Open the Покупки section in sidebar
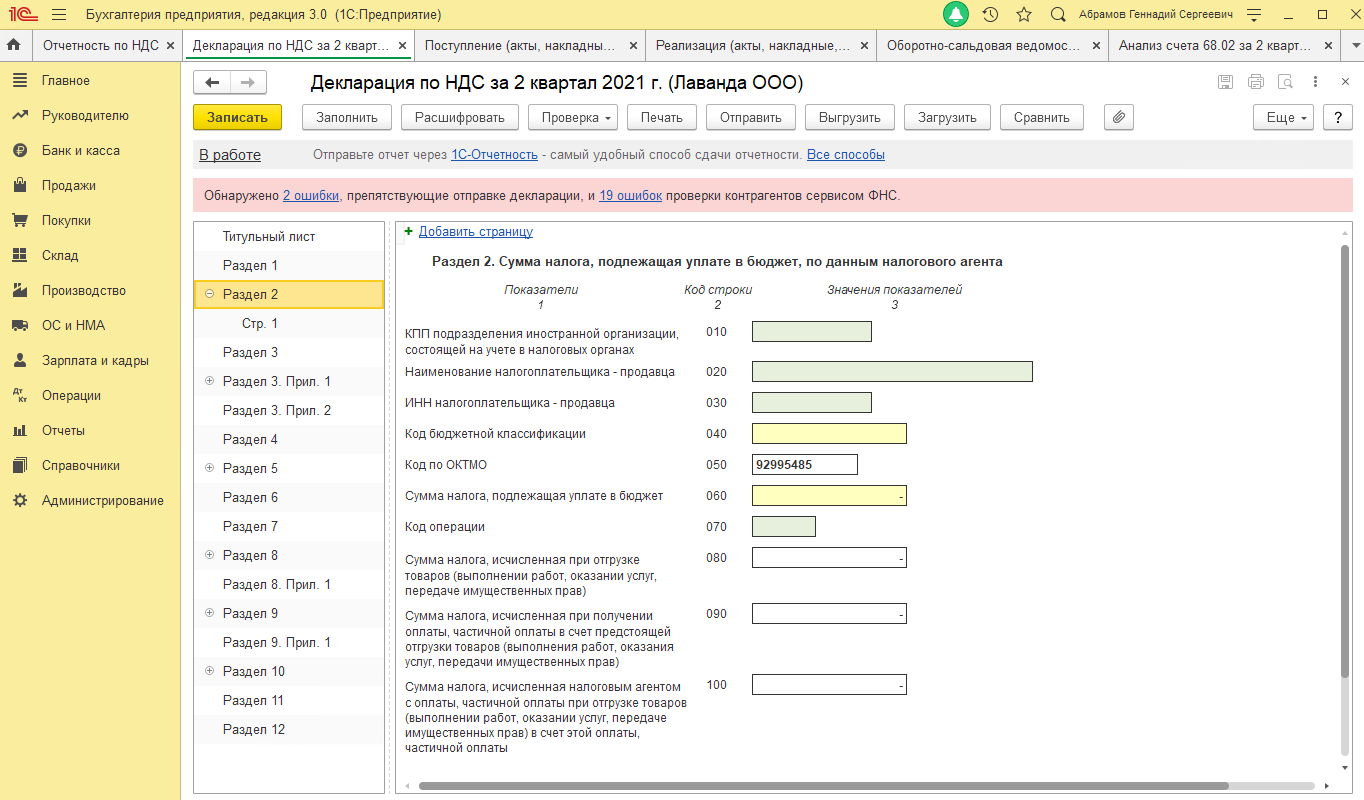The width and height of the screenshot is (1364, 800). [66, 220]
